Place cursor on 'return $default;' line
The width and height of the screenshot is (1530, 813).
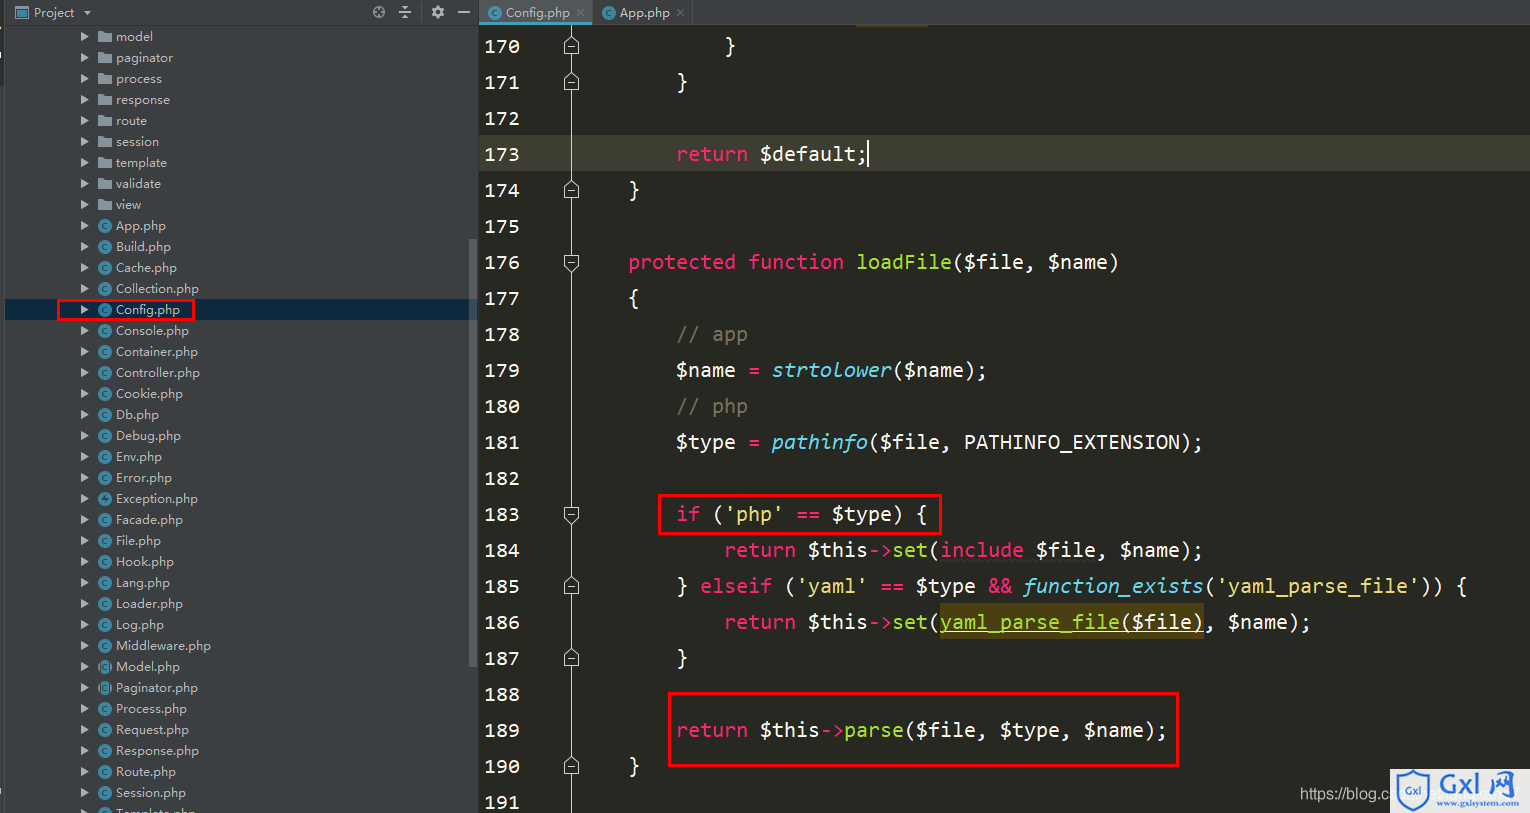tap(771, 154)
